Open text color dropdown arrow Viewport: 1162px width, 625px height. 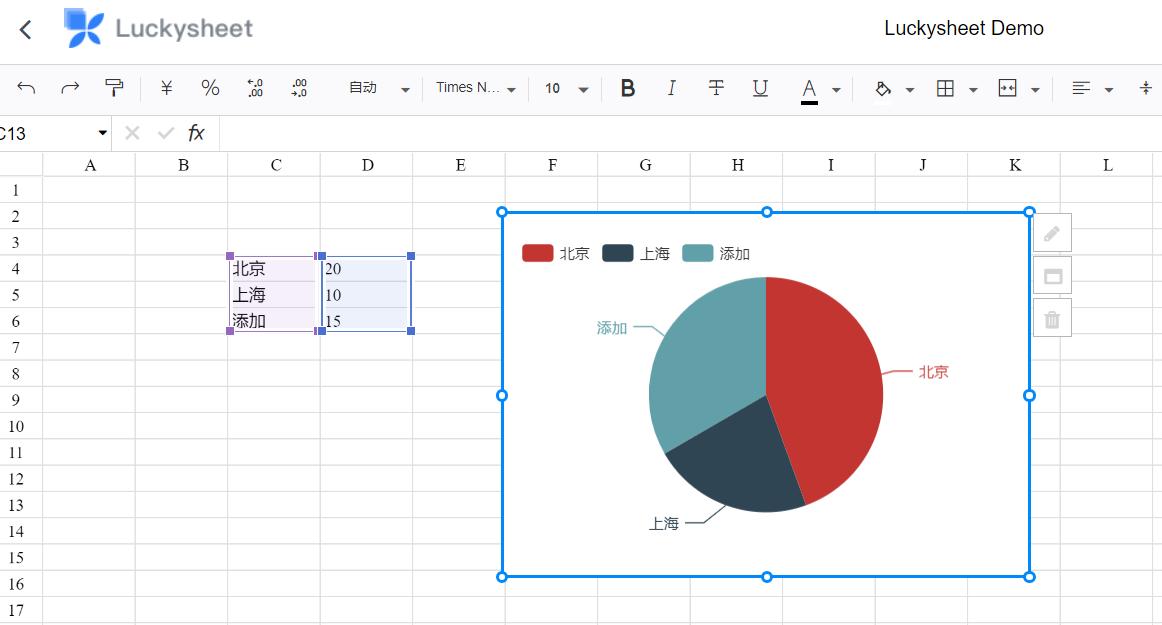tap(837, 90)
